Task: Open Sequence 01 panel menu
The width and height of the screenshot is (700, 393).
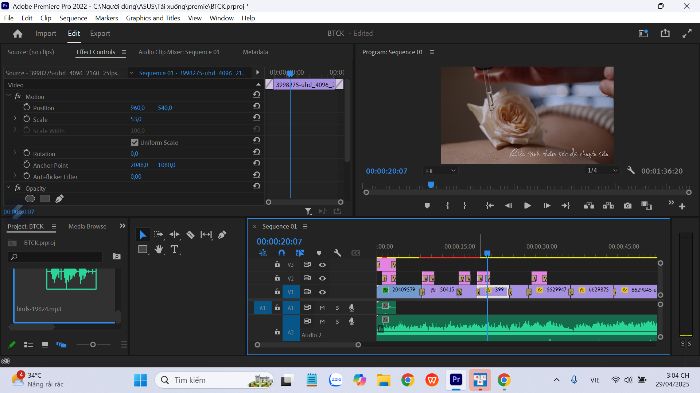Action: (305, 226)
